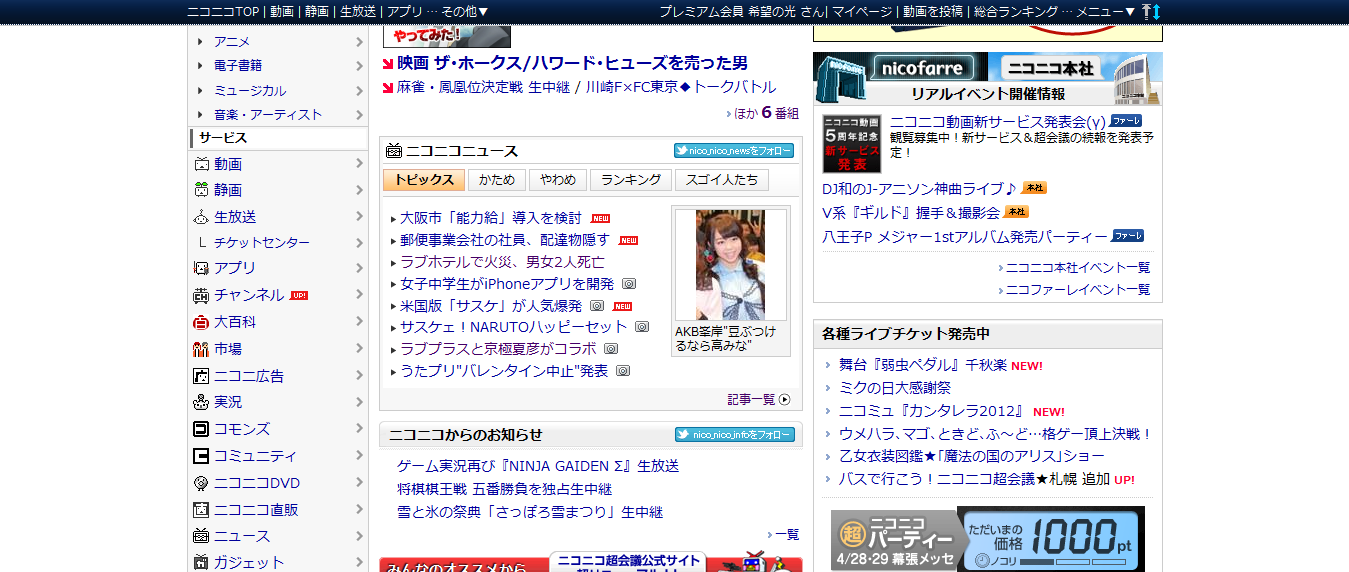This screenshot has height=572, width=1349.
Task: Click the ニコニコニュース header TV icon
Action: click(x=394, y=151)
